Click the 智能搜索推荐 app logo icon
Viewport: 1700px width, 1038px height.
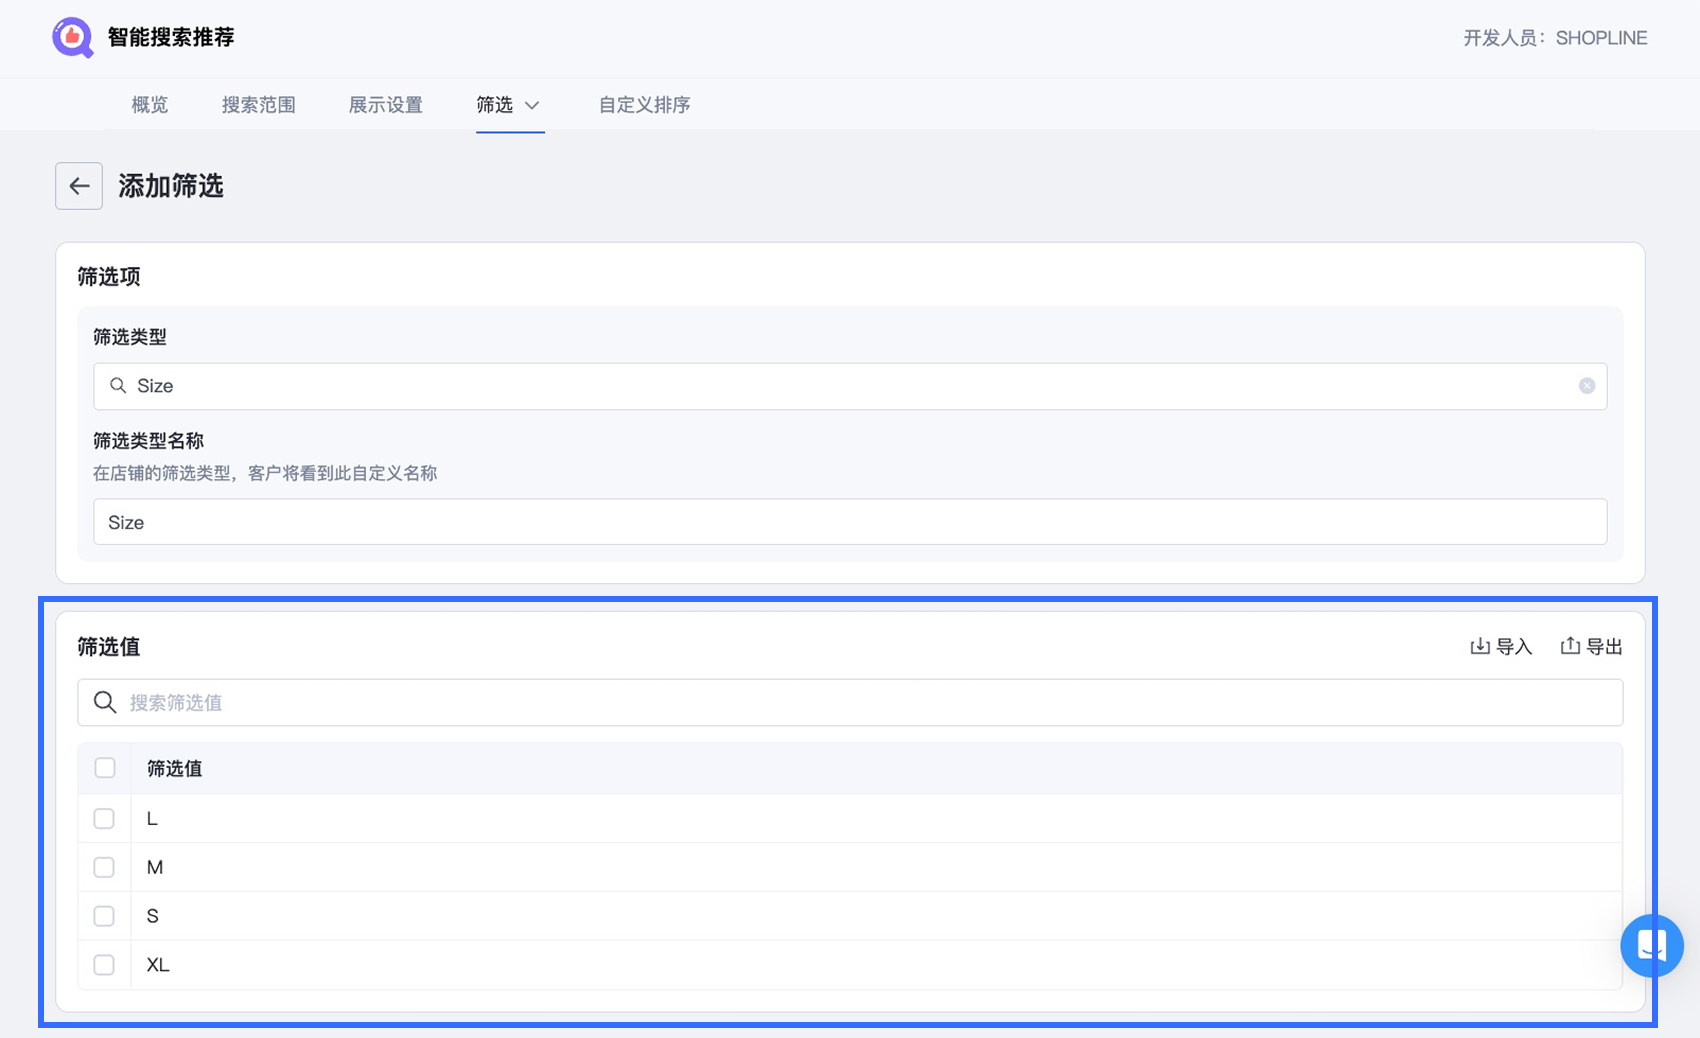point(73,37)
